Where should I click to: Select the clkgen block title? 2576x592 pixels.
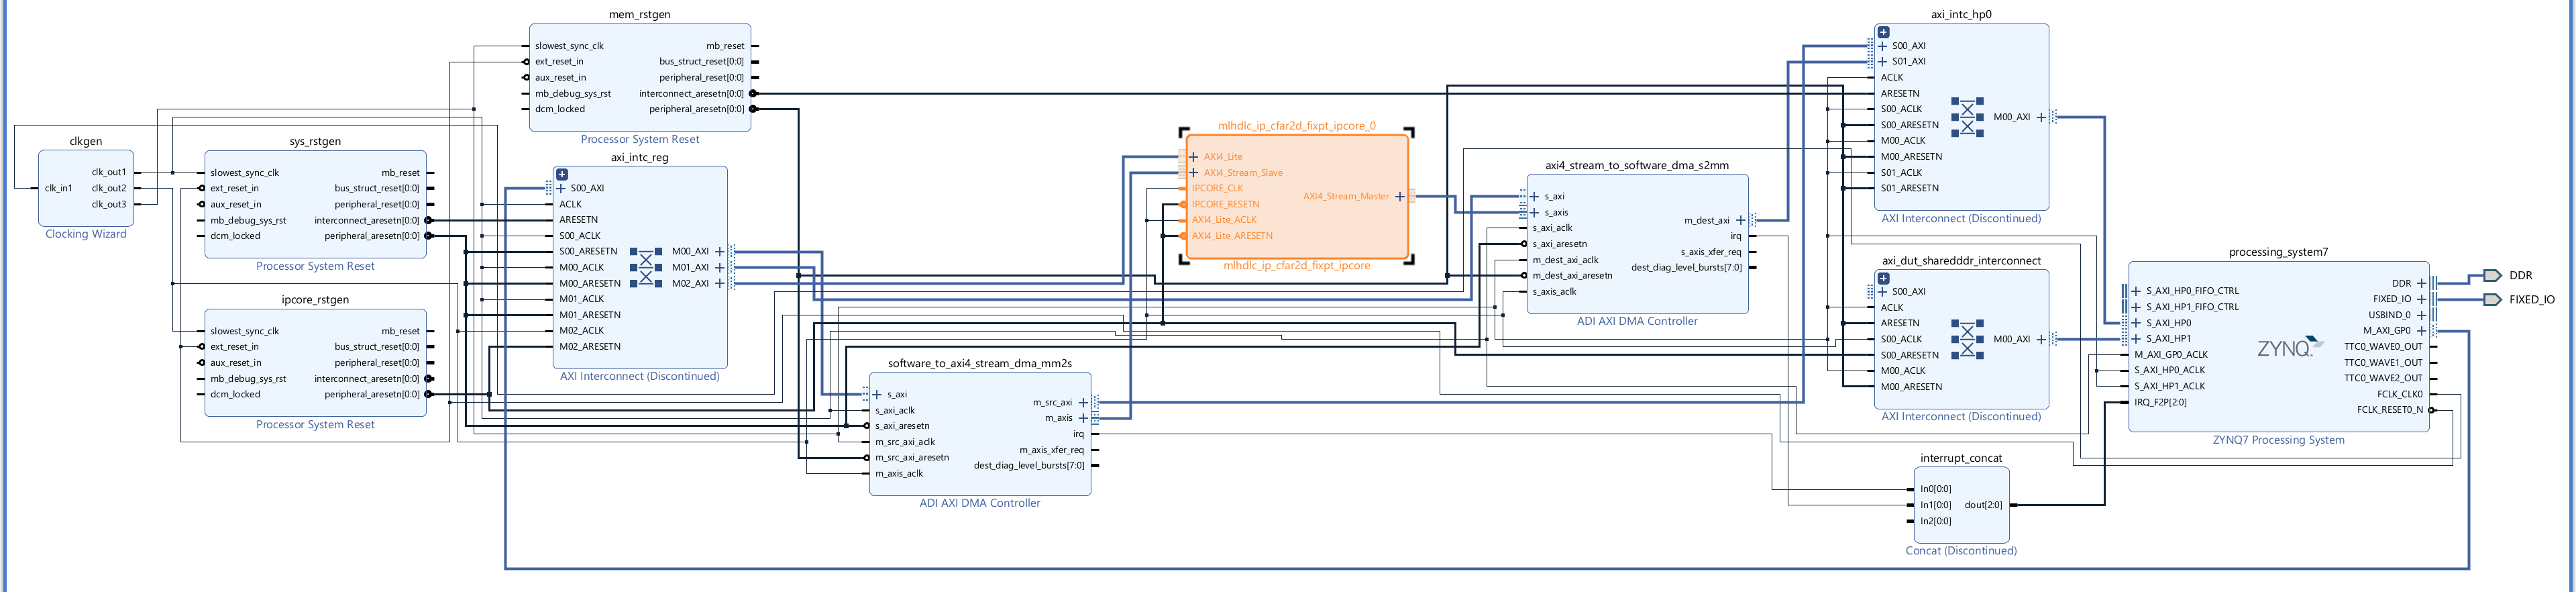(x=86, y=141)
